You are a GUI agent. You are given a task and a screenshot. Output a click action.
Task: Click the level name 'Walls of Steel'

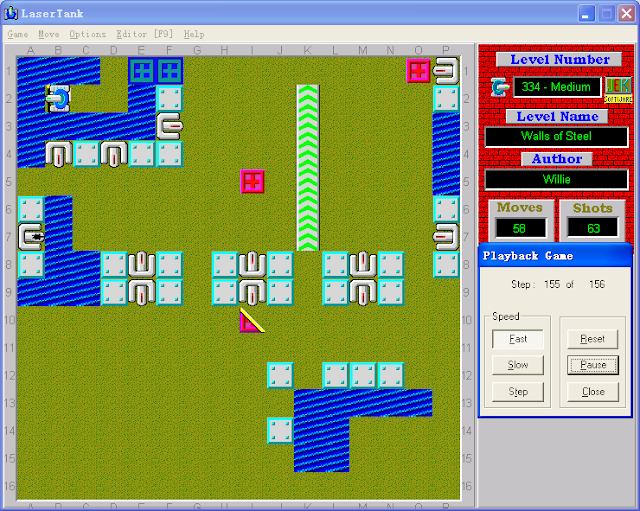(556, 136)
